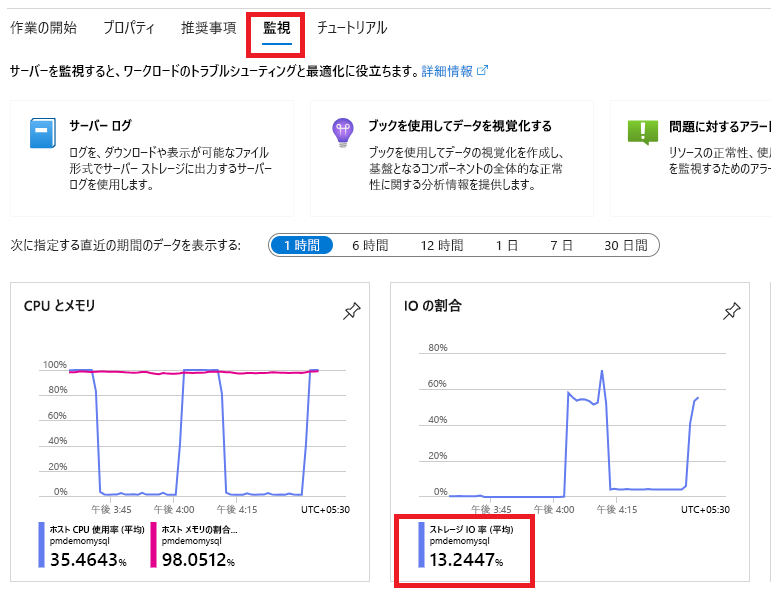Click the IO の割合 chart title
The width and height of the screenshot is (779, 605).
click(433, 306)
